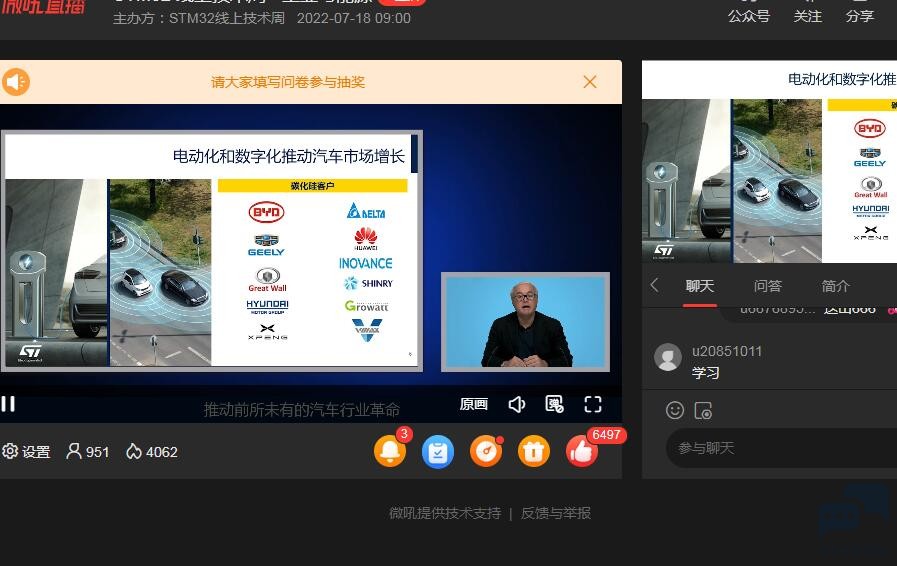This screenshot has height=566, width=897.
Task: Give a thumbs-up like (6497)
Action: click(582, 452)
